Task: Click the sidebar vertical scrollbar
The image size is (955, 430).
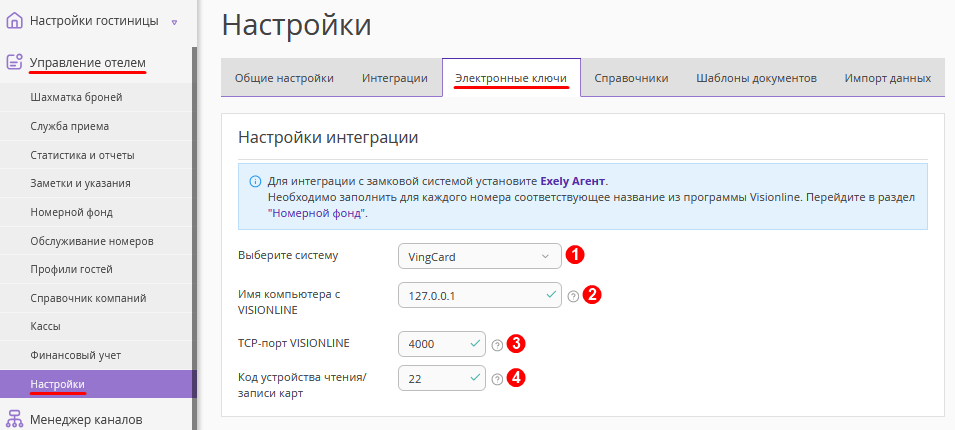Action: (195, 238)
